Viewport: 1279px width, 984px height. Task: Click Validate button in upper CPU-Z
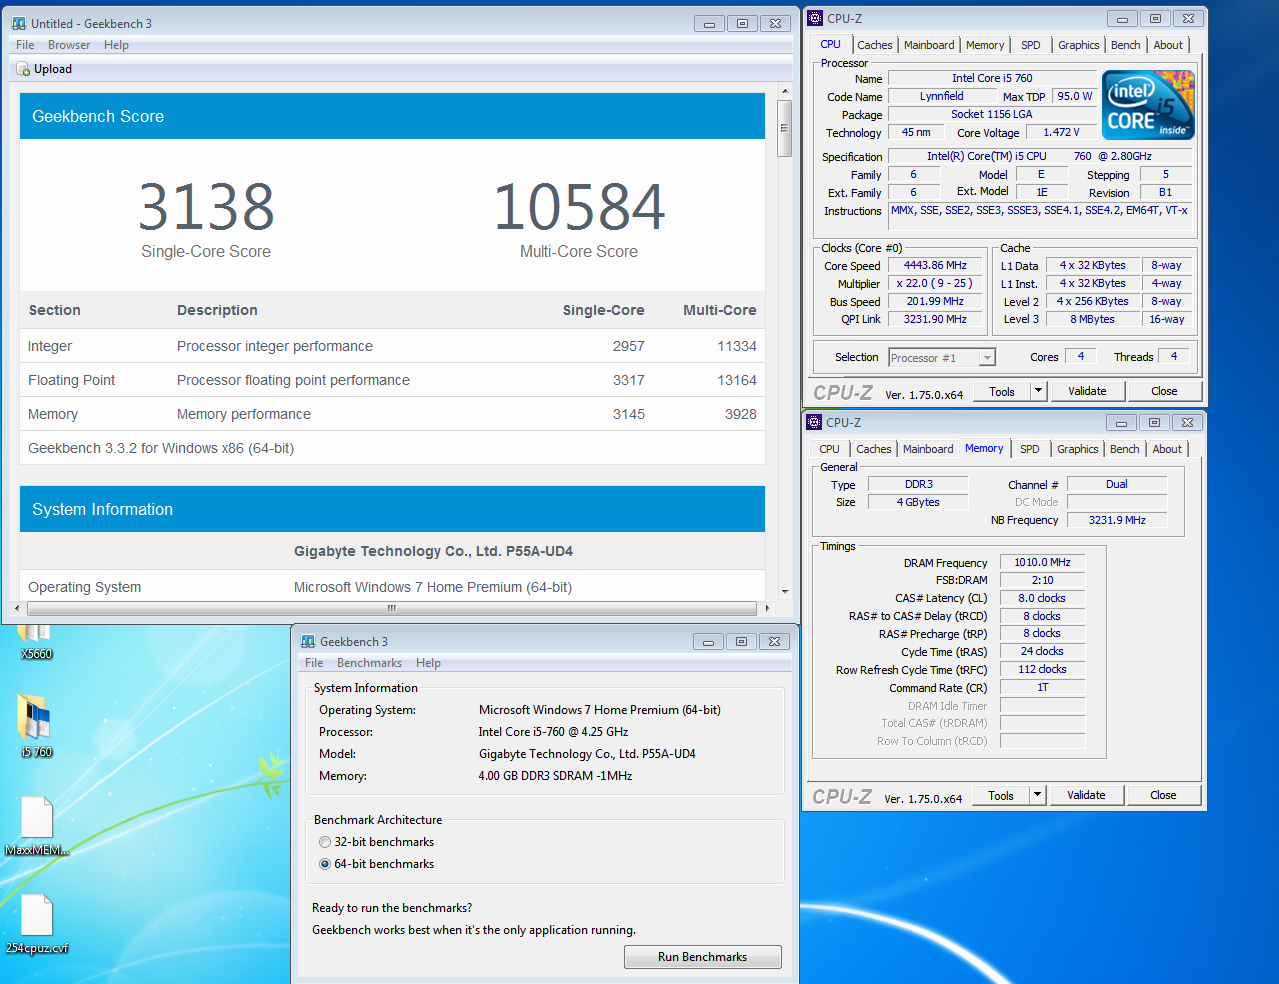1087,391
